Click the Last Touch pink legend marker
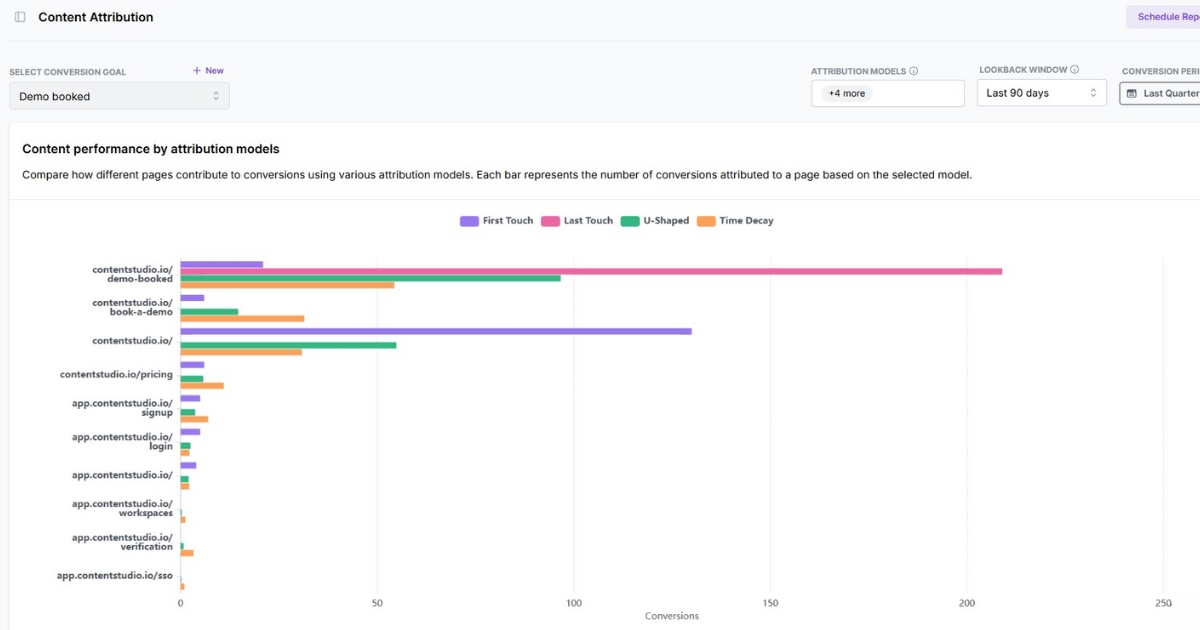1200x630 pixels. (x=549, y=220)
